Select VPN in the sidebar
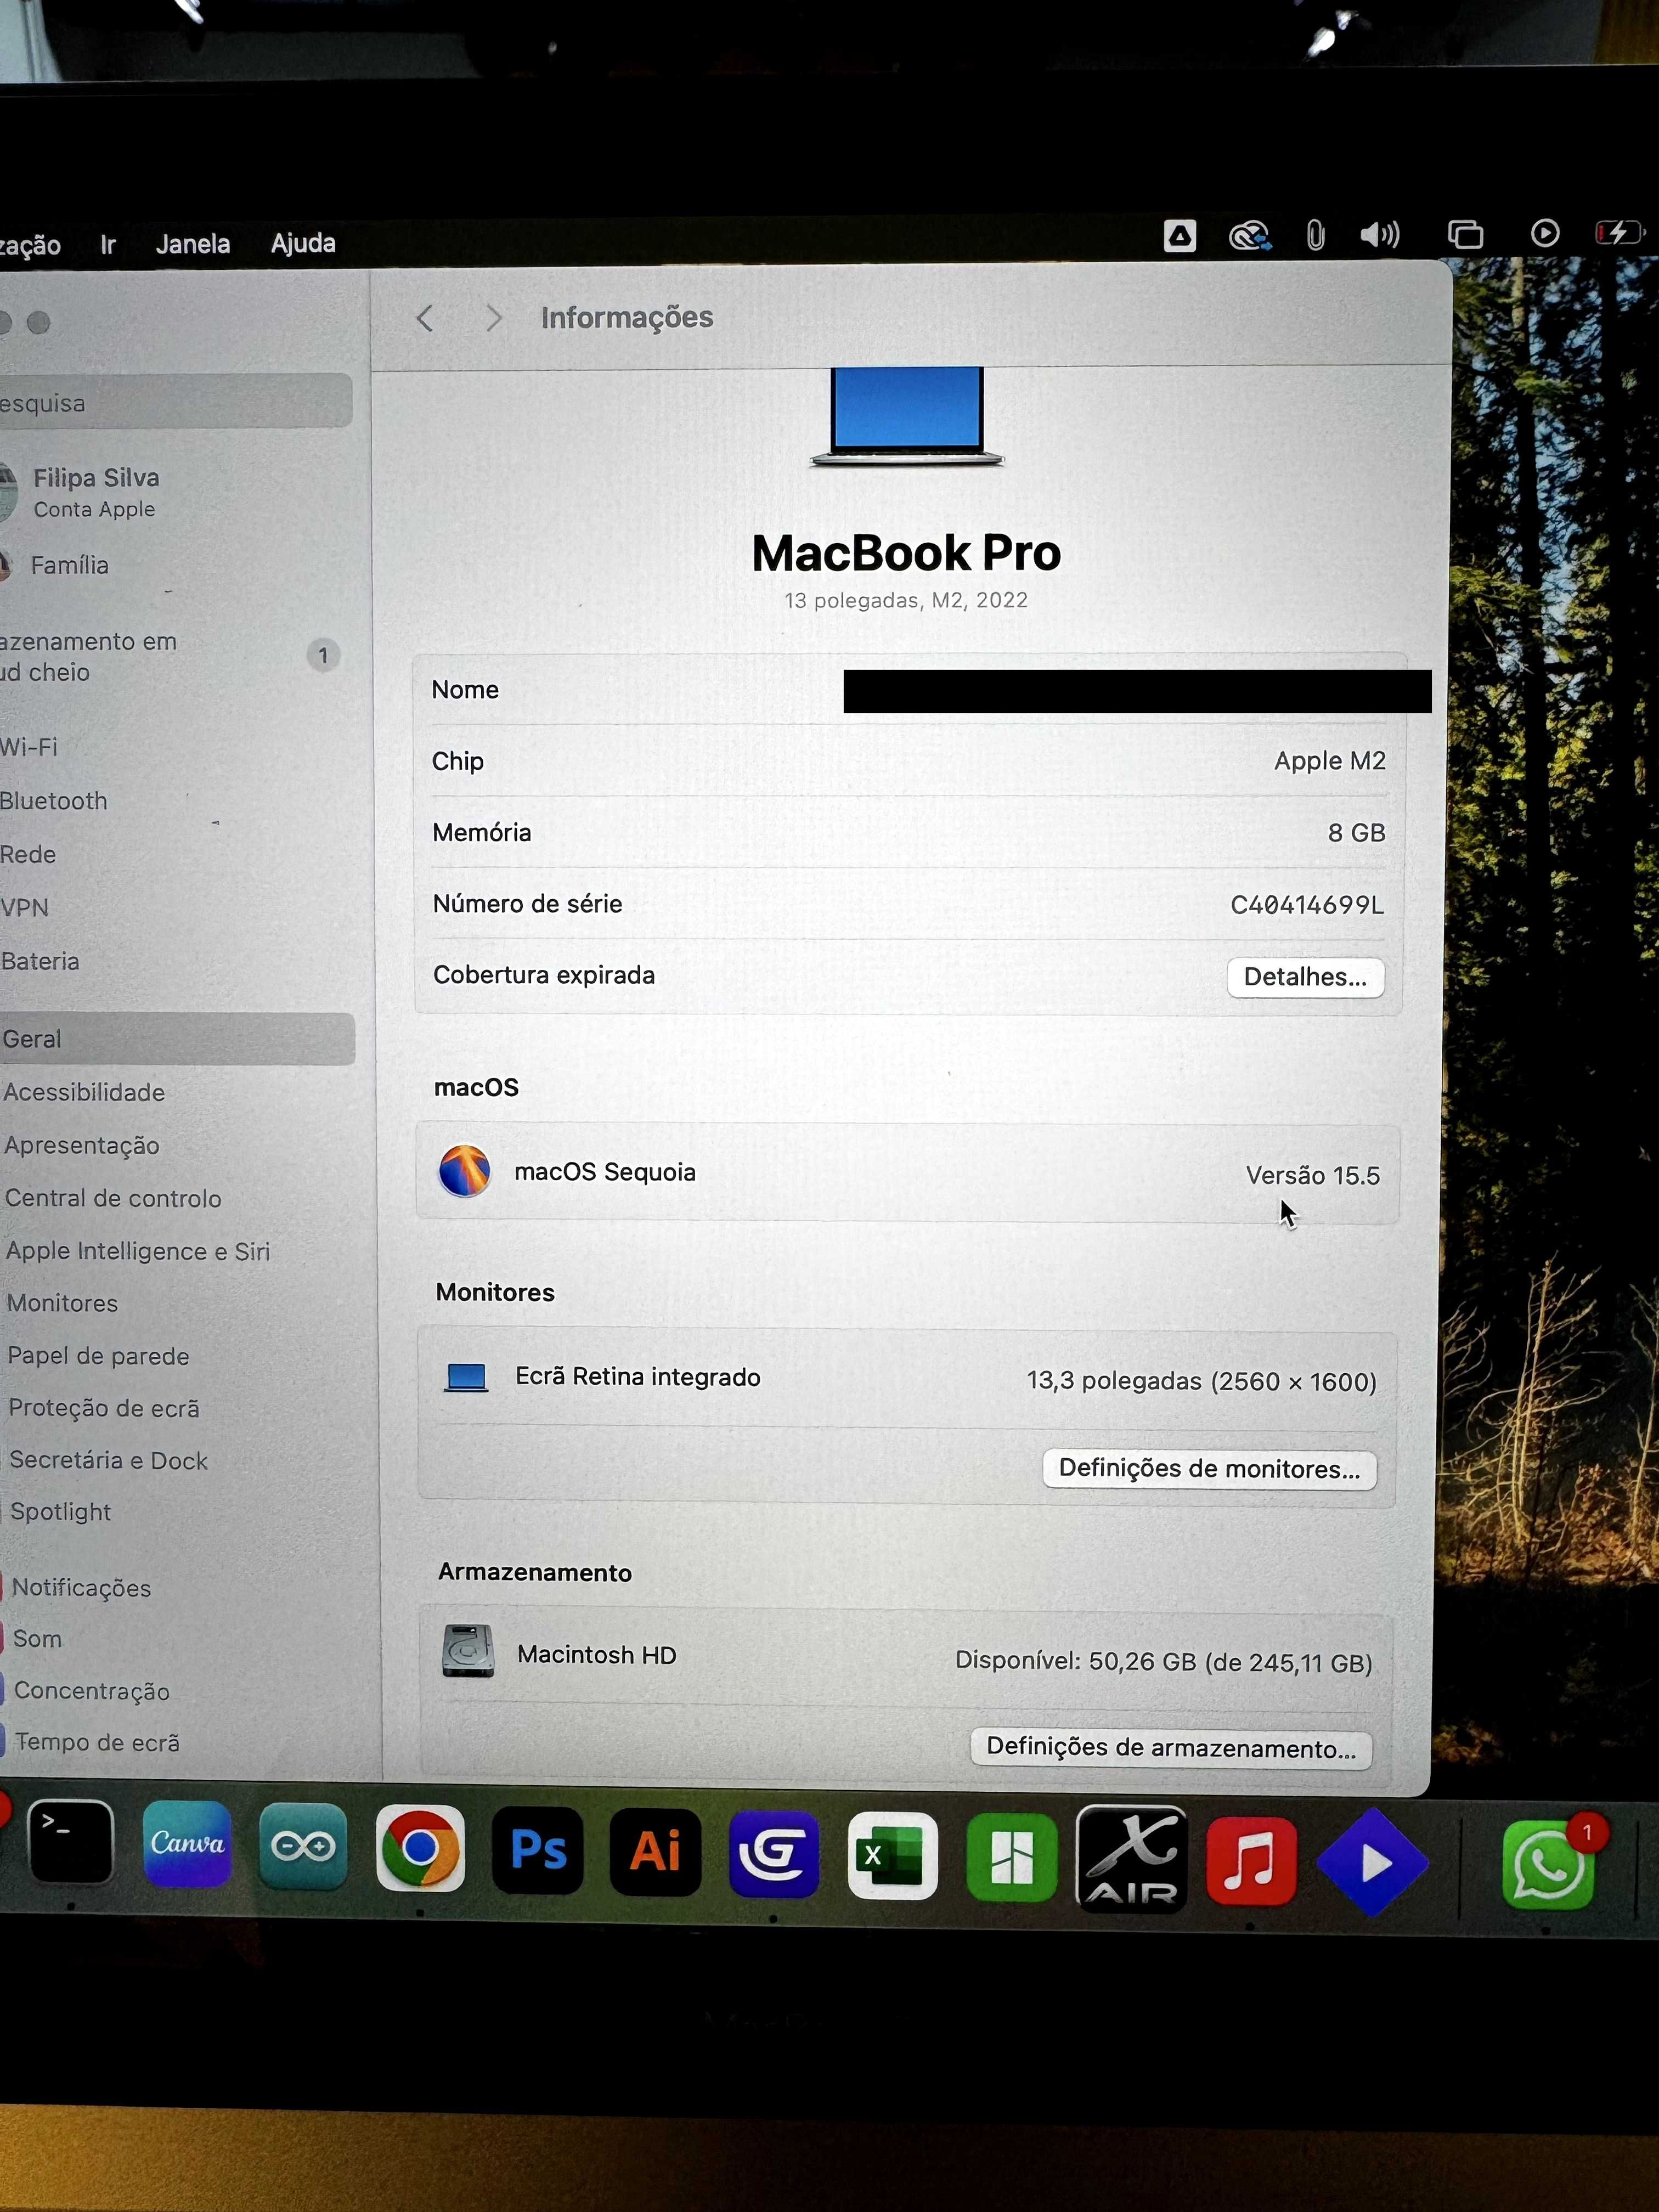 (25, 907)
